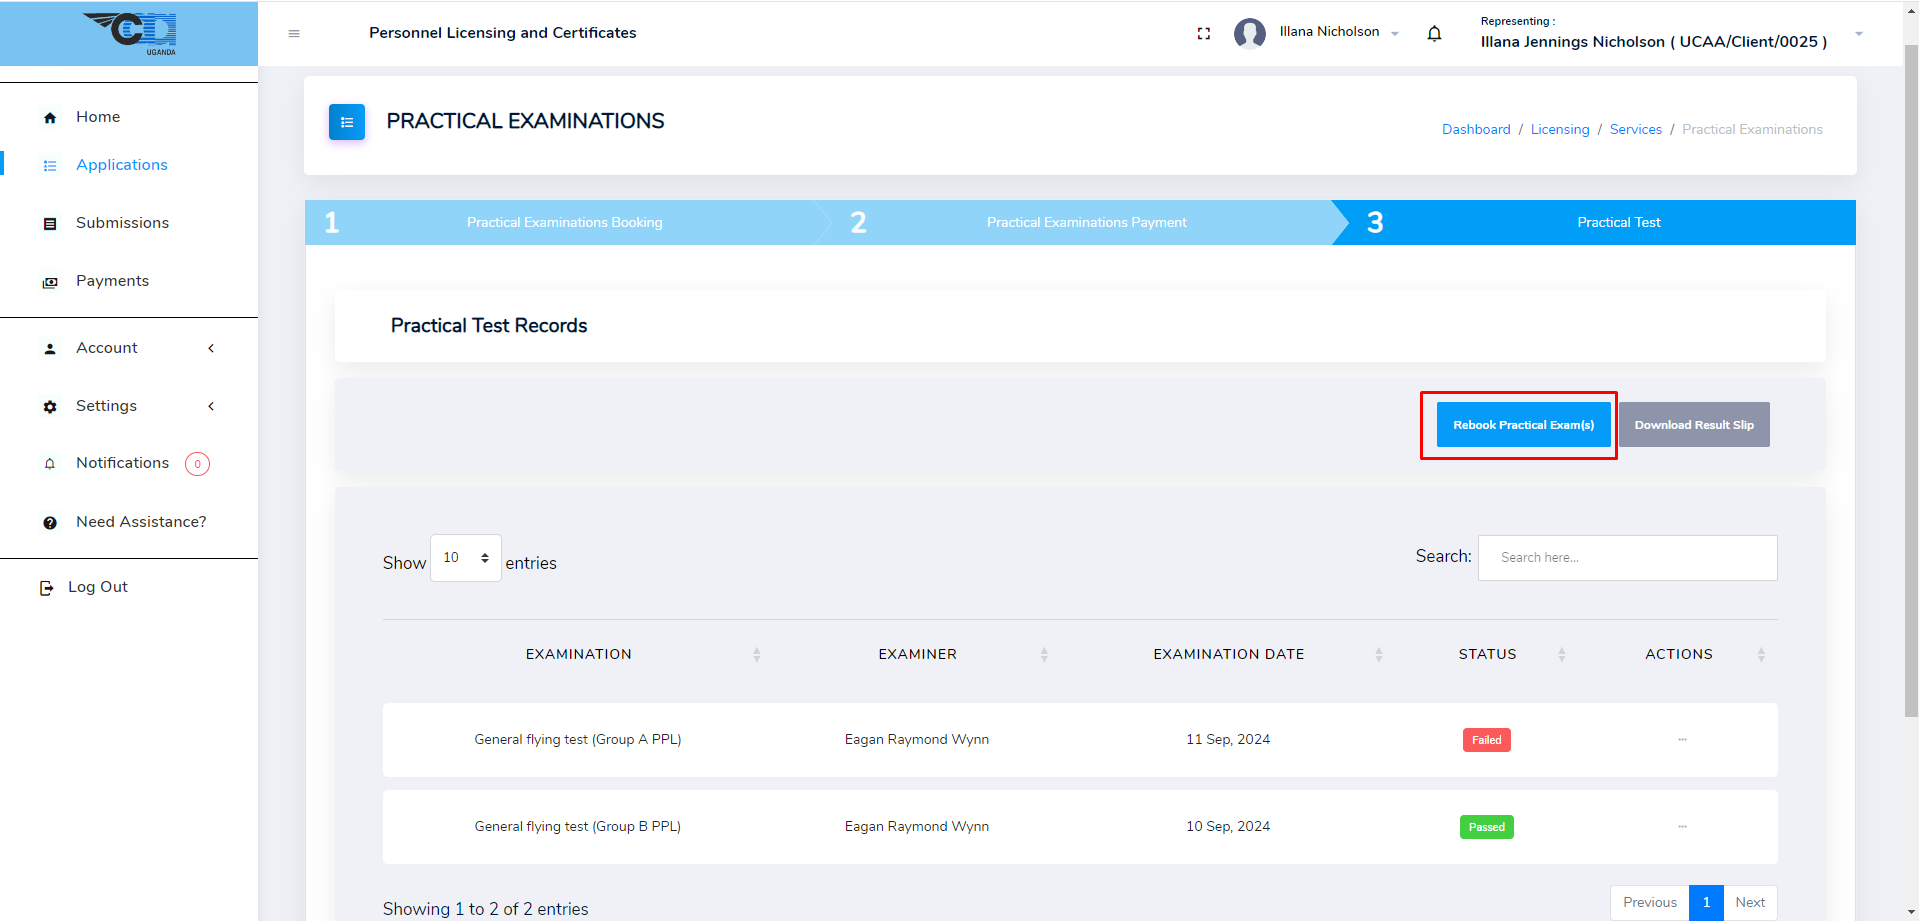
Task: Click Download Result Slip button
Action: 1693,425
